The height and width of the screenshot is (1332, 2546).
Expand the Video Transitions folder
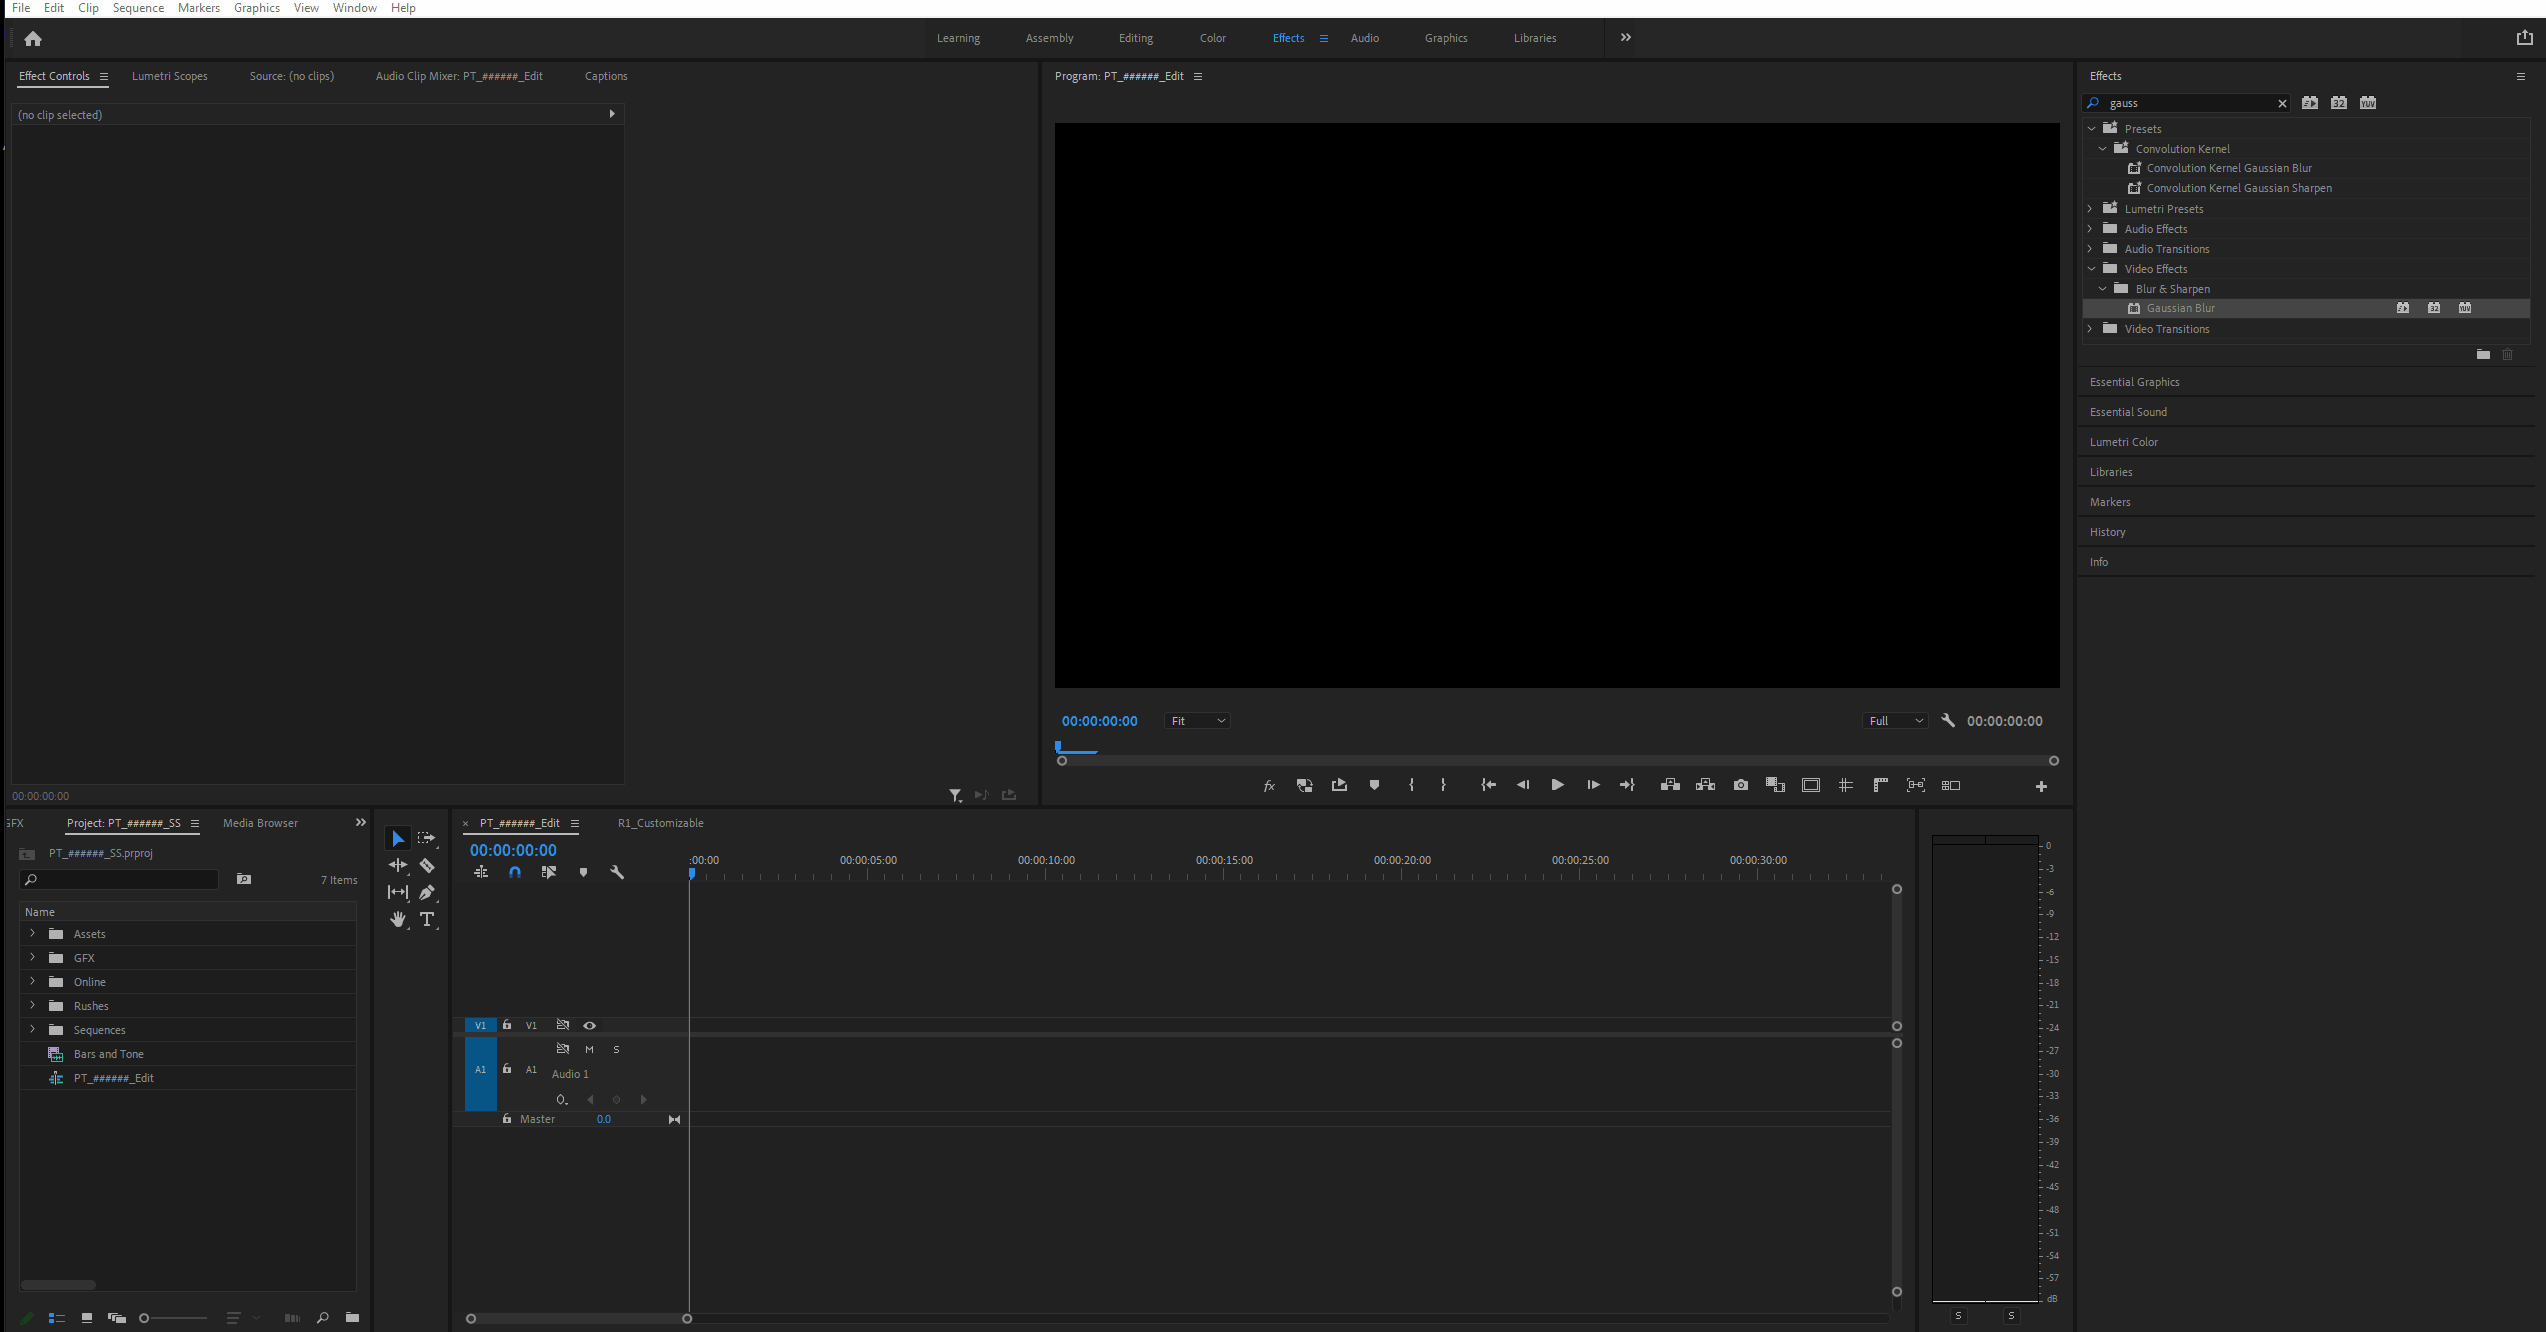[2090, 329]
